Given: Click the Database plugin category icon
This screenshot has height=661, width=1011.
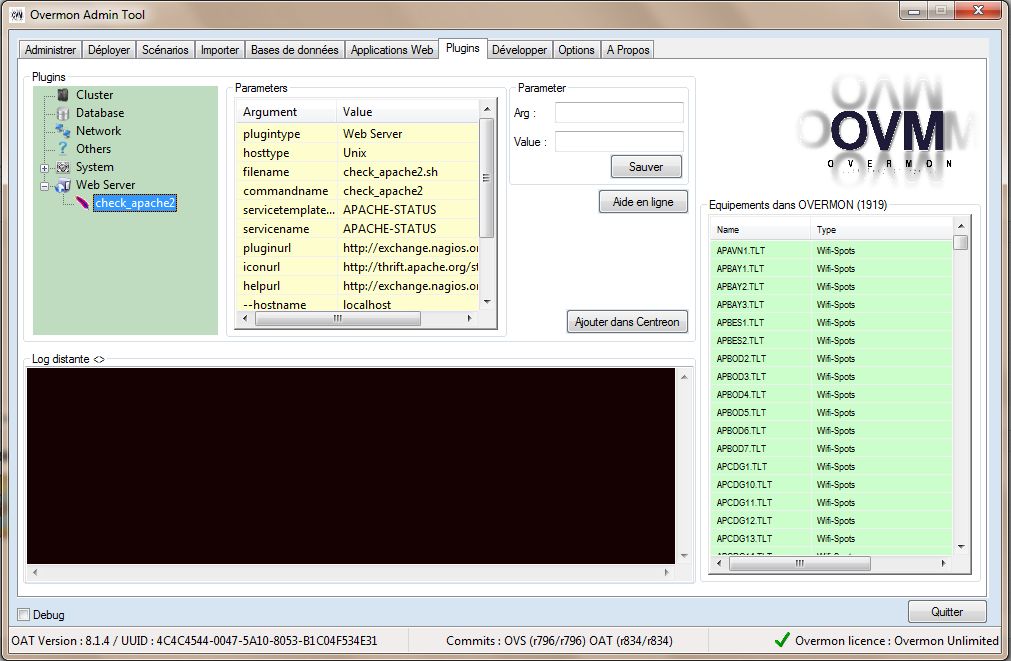Looking at the screenshot, I should coord(63,113).
